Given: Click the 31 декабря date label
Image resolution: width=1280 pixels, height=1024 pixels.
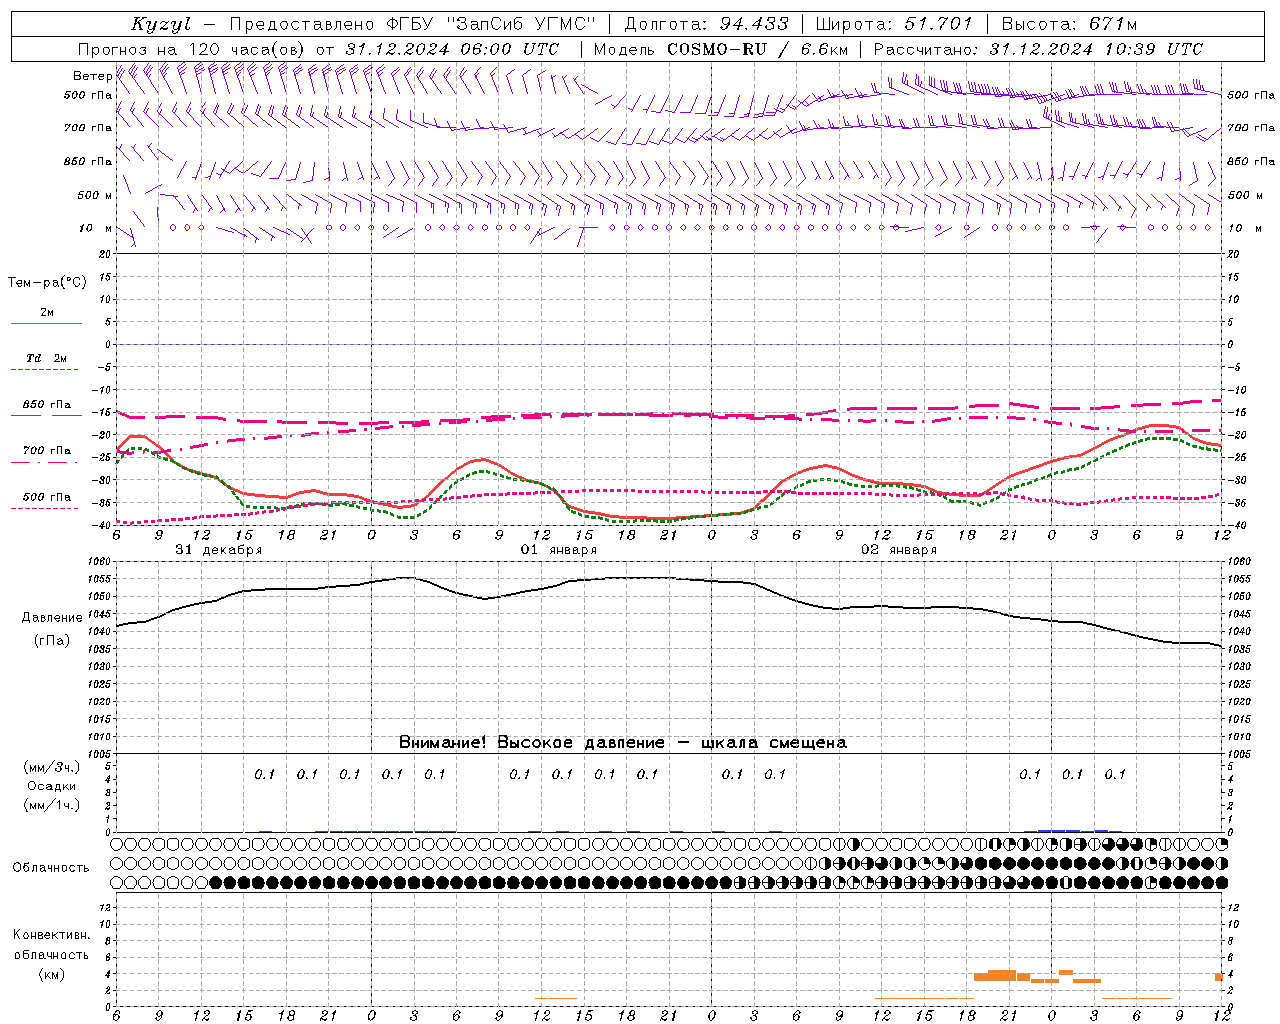Looking at the screenshot, I should click(219, 550).
